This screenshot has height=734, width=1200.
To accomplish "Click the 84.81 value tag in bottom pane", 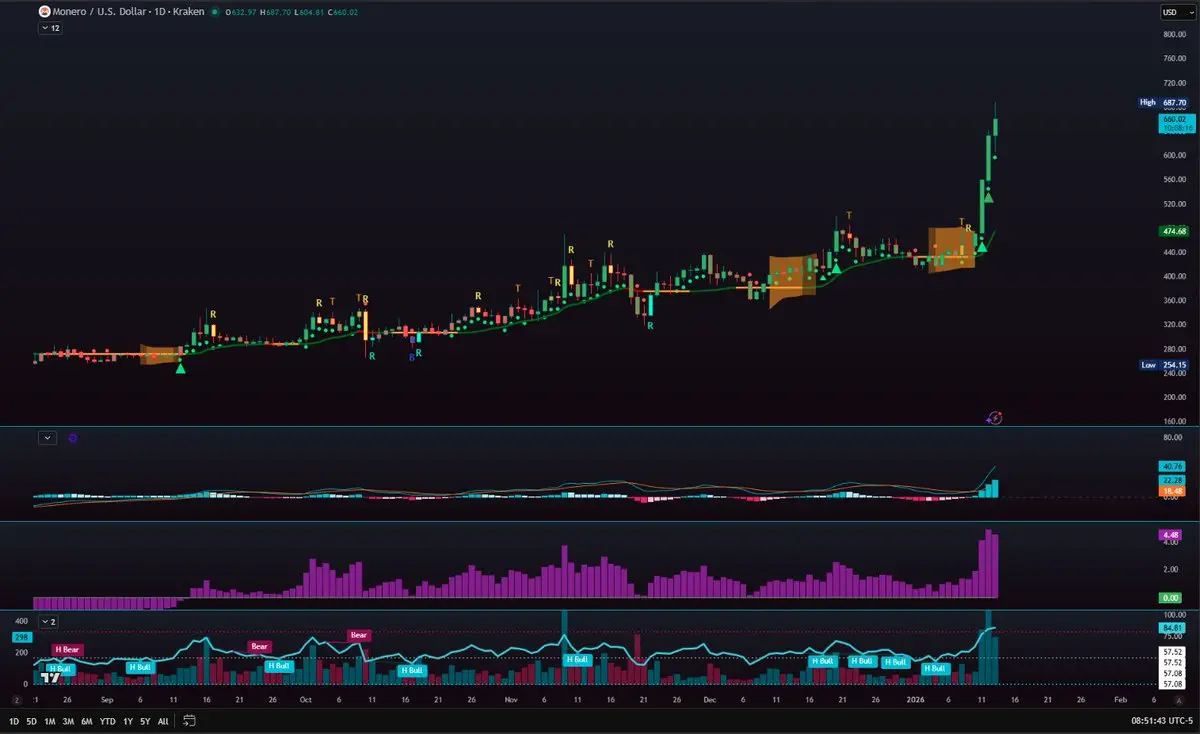I will pyautogui.click(x=1173, y=628).
